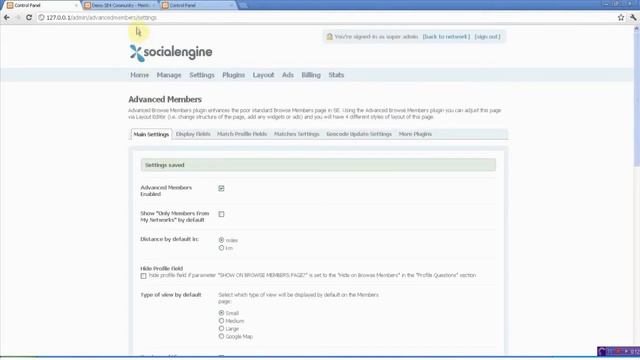The width and height of the screenshot is (640, 360).
Task: Click the site info icon in address bar
Action: tap(41, 18)
